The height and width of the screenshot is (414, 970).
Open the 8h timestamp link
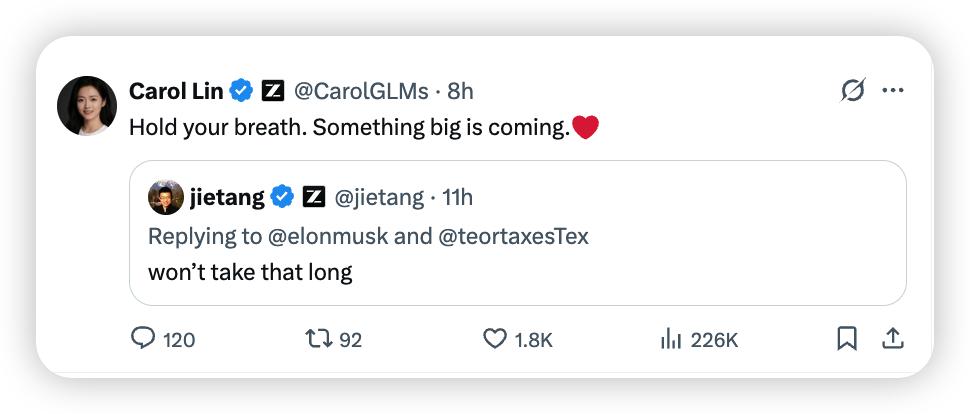(x=460, y=91)
